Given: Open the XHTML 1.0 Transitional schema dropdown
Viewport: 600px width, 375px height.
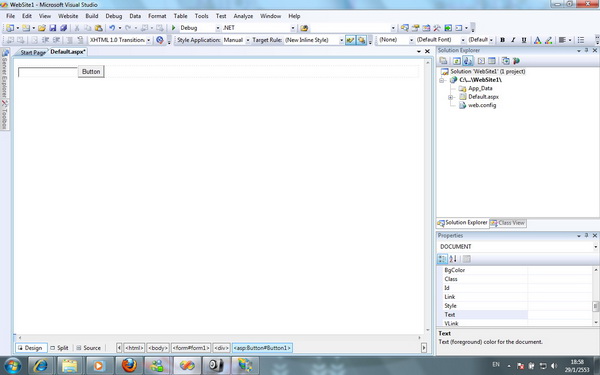Looking at the screenshot, I should [x=148, y=40].
